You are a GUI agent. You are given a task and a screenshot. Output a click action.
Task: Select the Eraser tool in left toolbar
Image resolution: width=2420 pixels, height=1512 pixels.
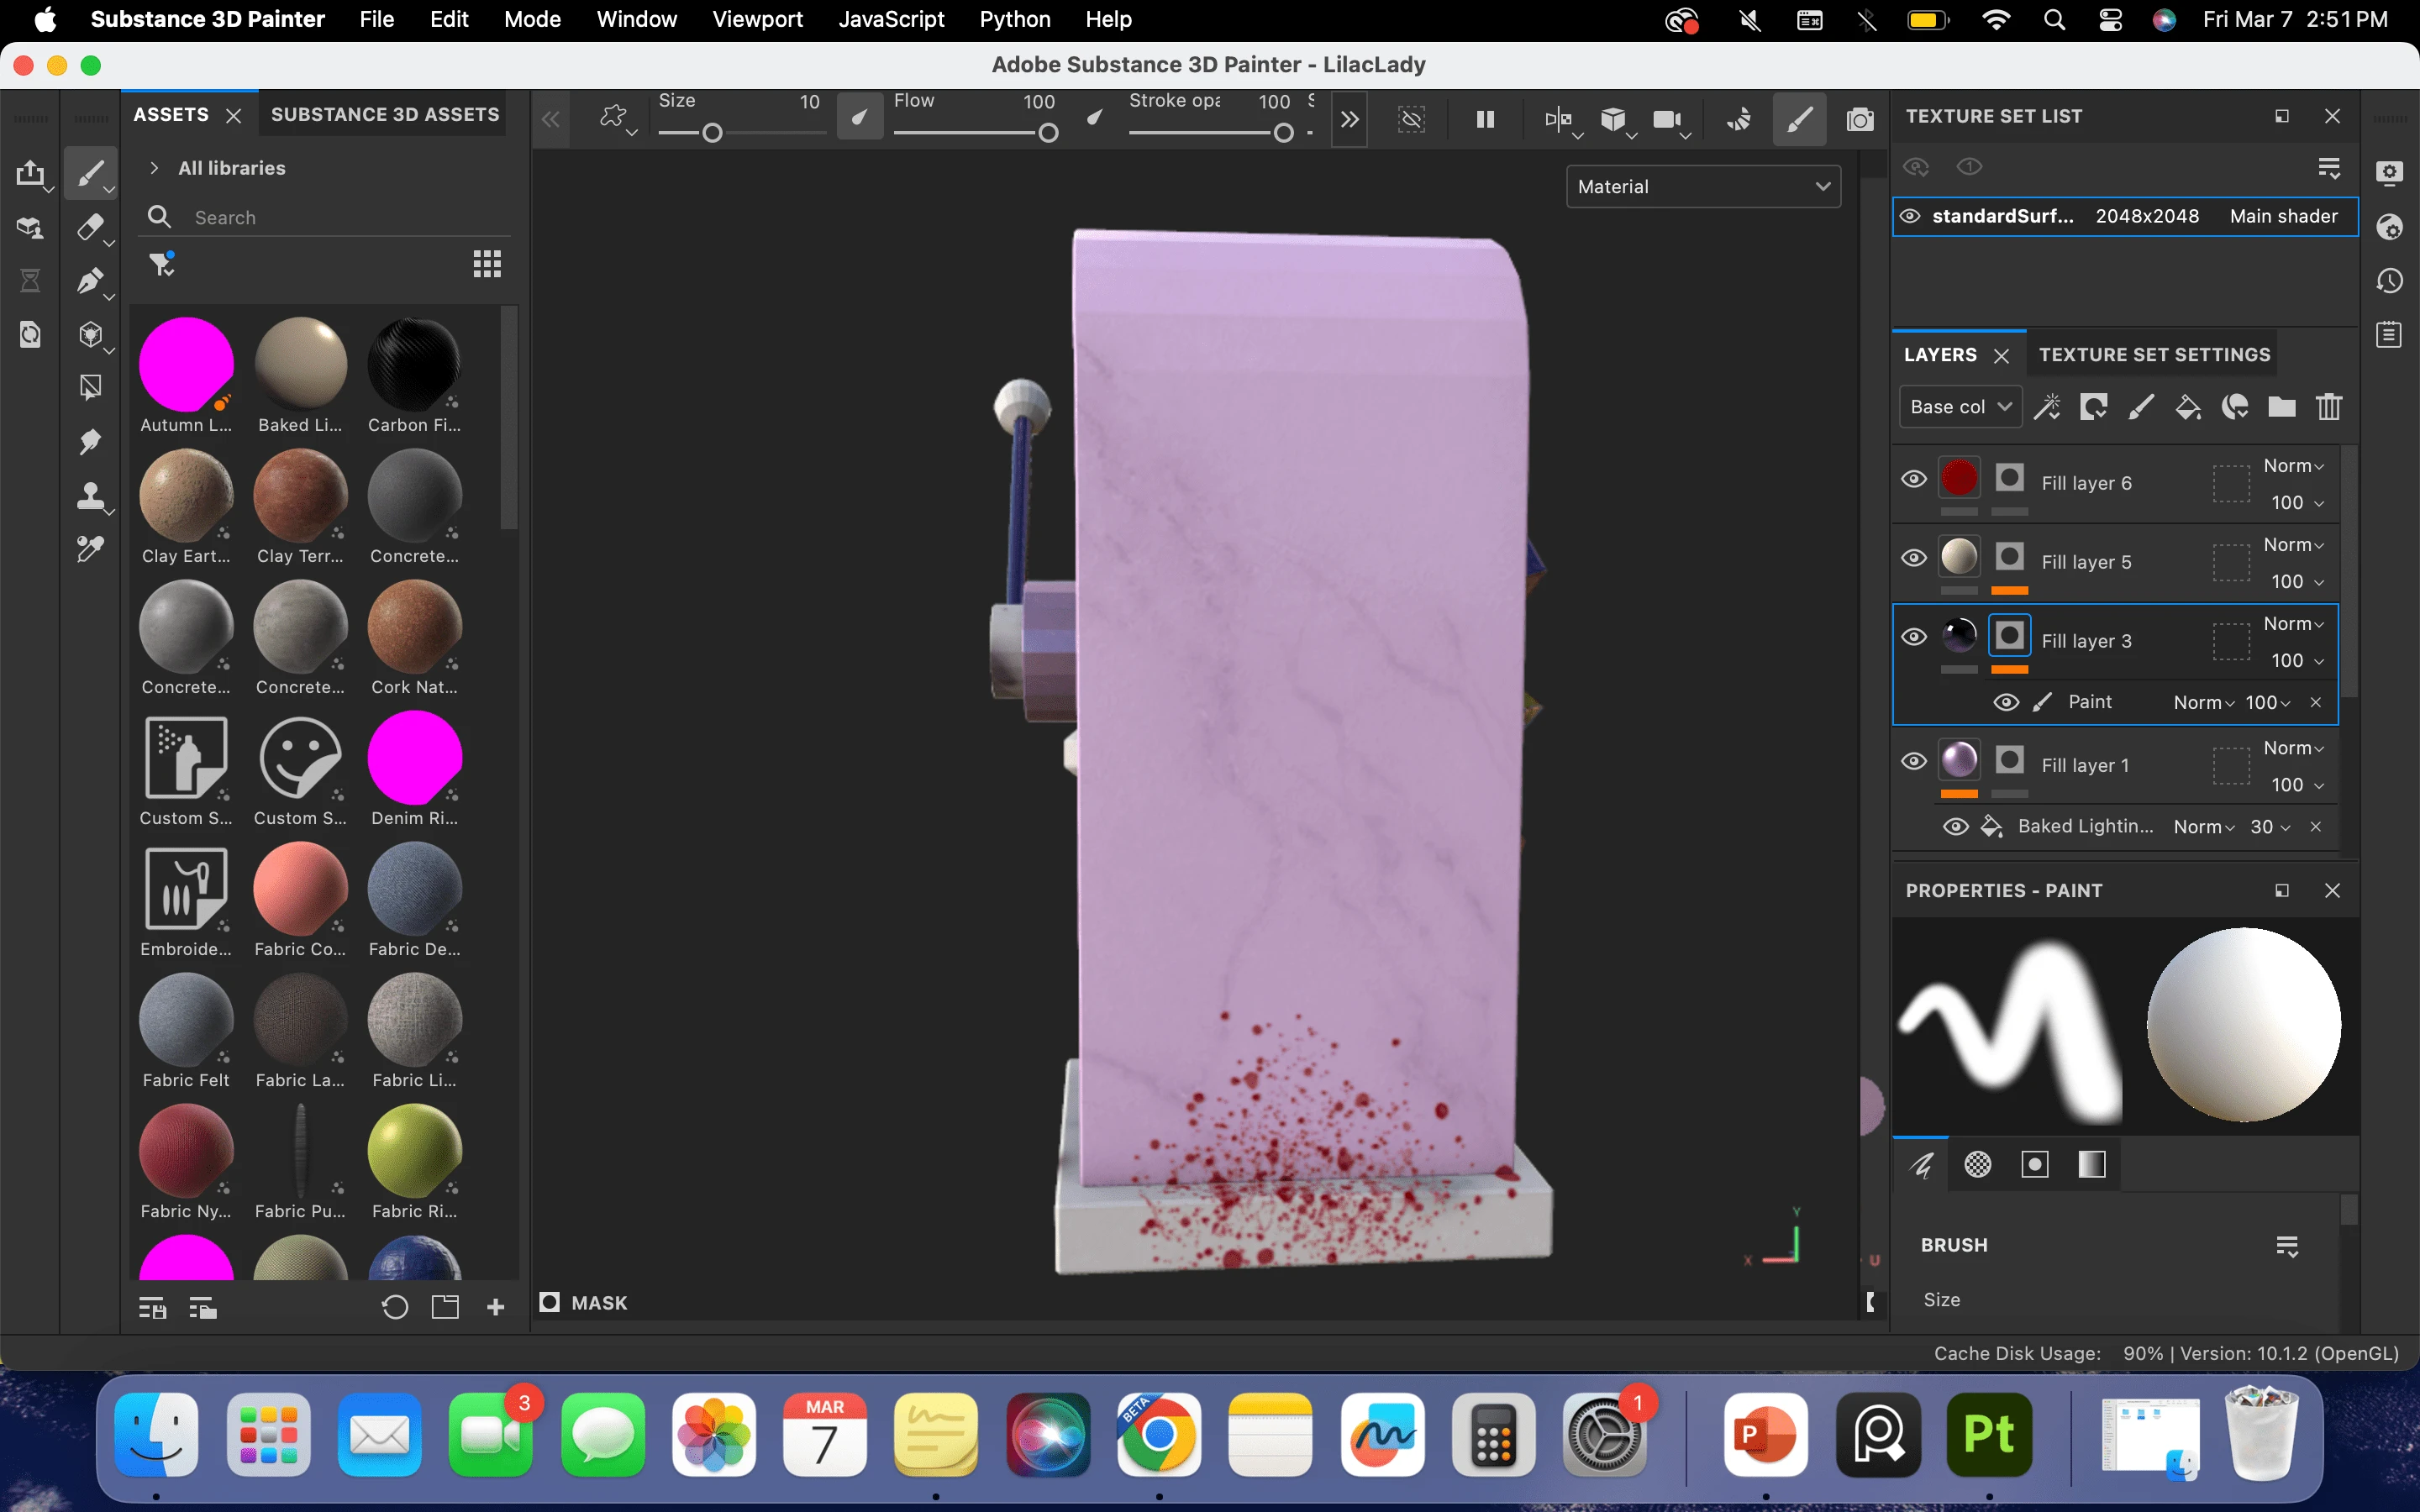(90, 227)
